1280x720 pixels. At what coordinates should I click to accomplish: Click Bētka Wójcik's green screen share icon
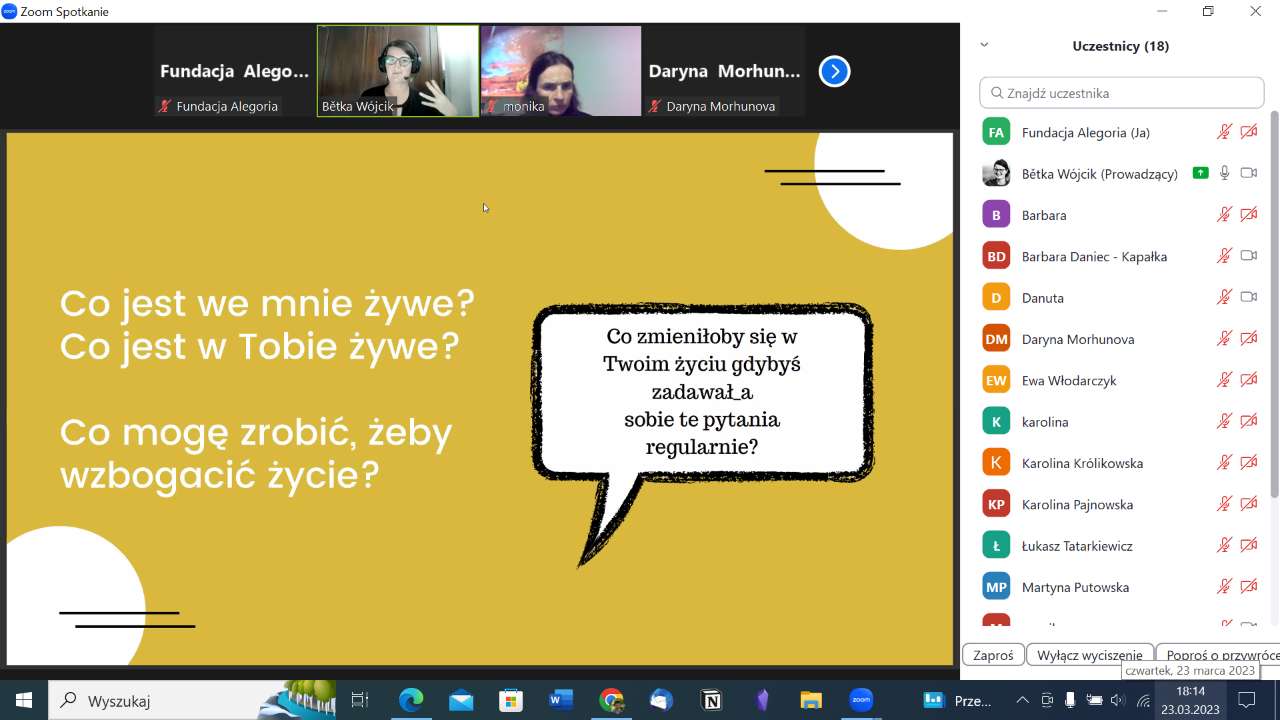[x=1200, y=173]
